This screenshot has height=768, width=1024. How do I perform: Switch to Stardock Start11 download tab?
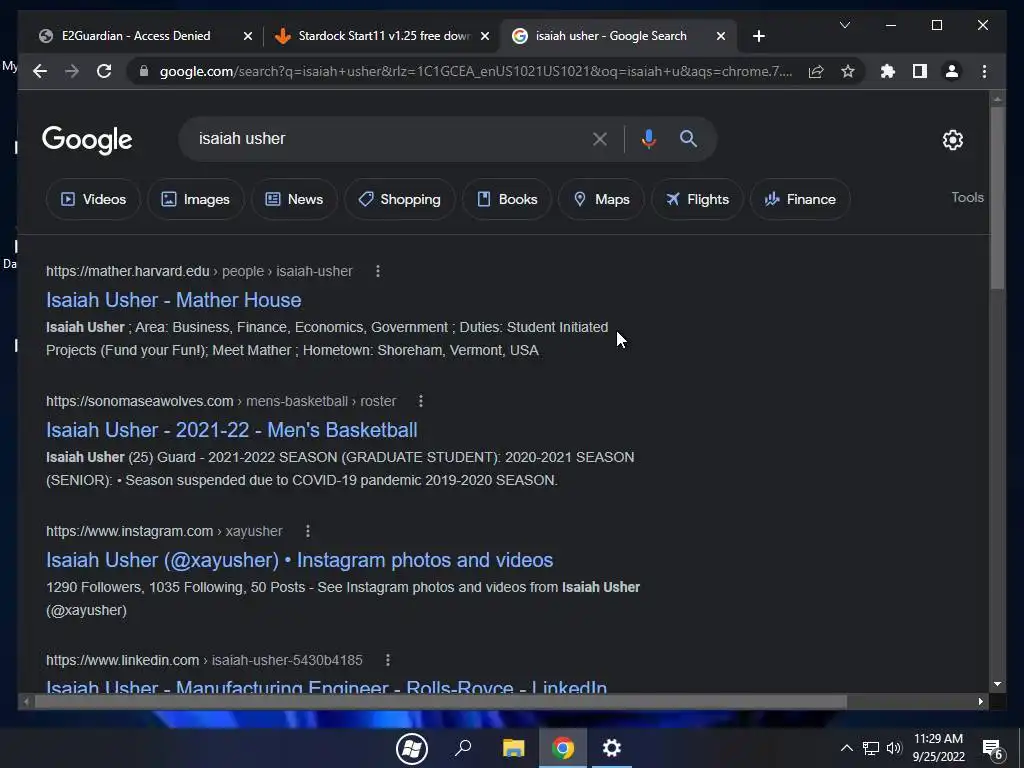tap(384, 36)
